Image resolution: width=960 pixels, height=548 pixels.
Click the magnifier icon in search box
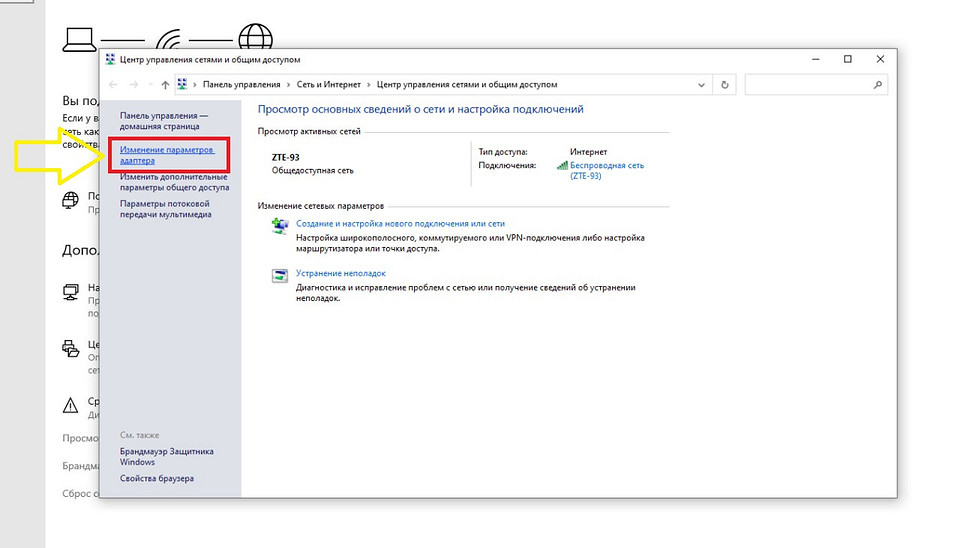(x=878, y=85)
